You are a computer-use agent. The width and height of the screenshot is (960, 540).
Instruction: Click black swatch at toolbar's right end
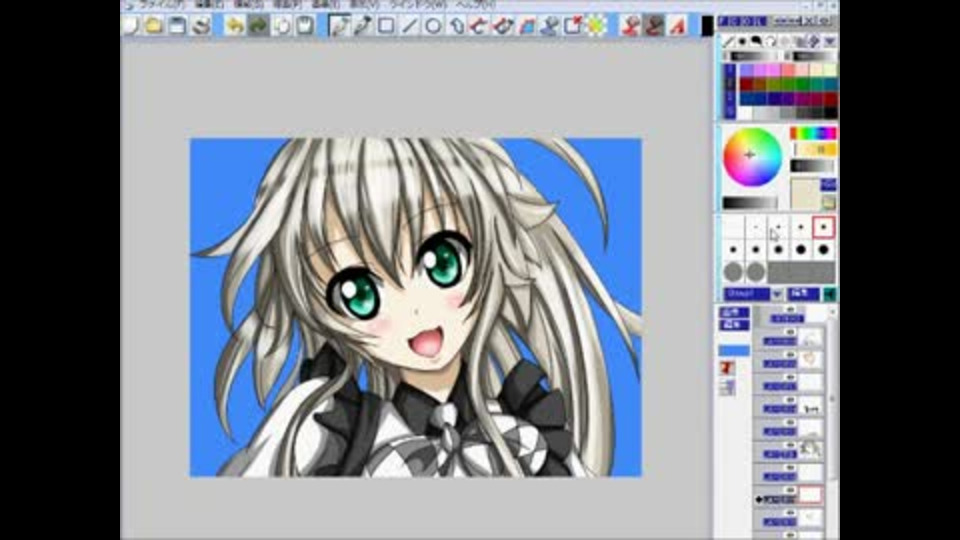(x=707, y=26)
